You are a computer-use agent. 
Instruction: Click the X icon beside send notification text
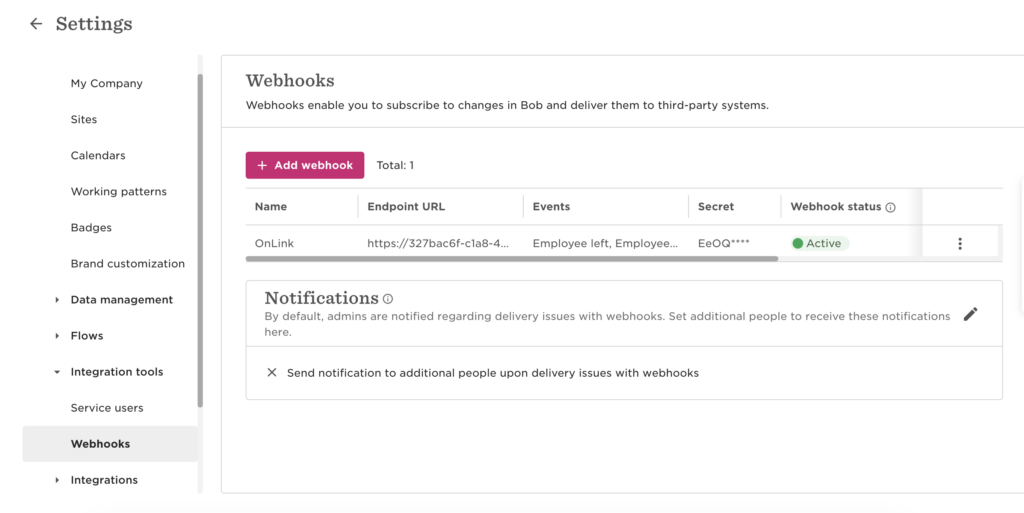pyautogui.click(x=272, y=373)
